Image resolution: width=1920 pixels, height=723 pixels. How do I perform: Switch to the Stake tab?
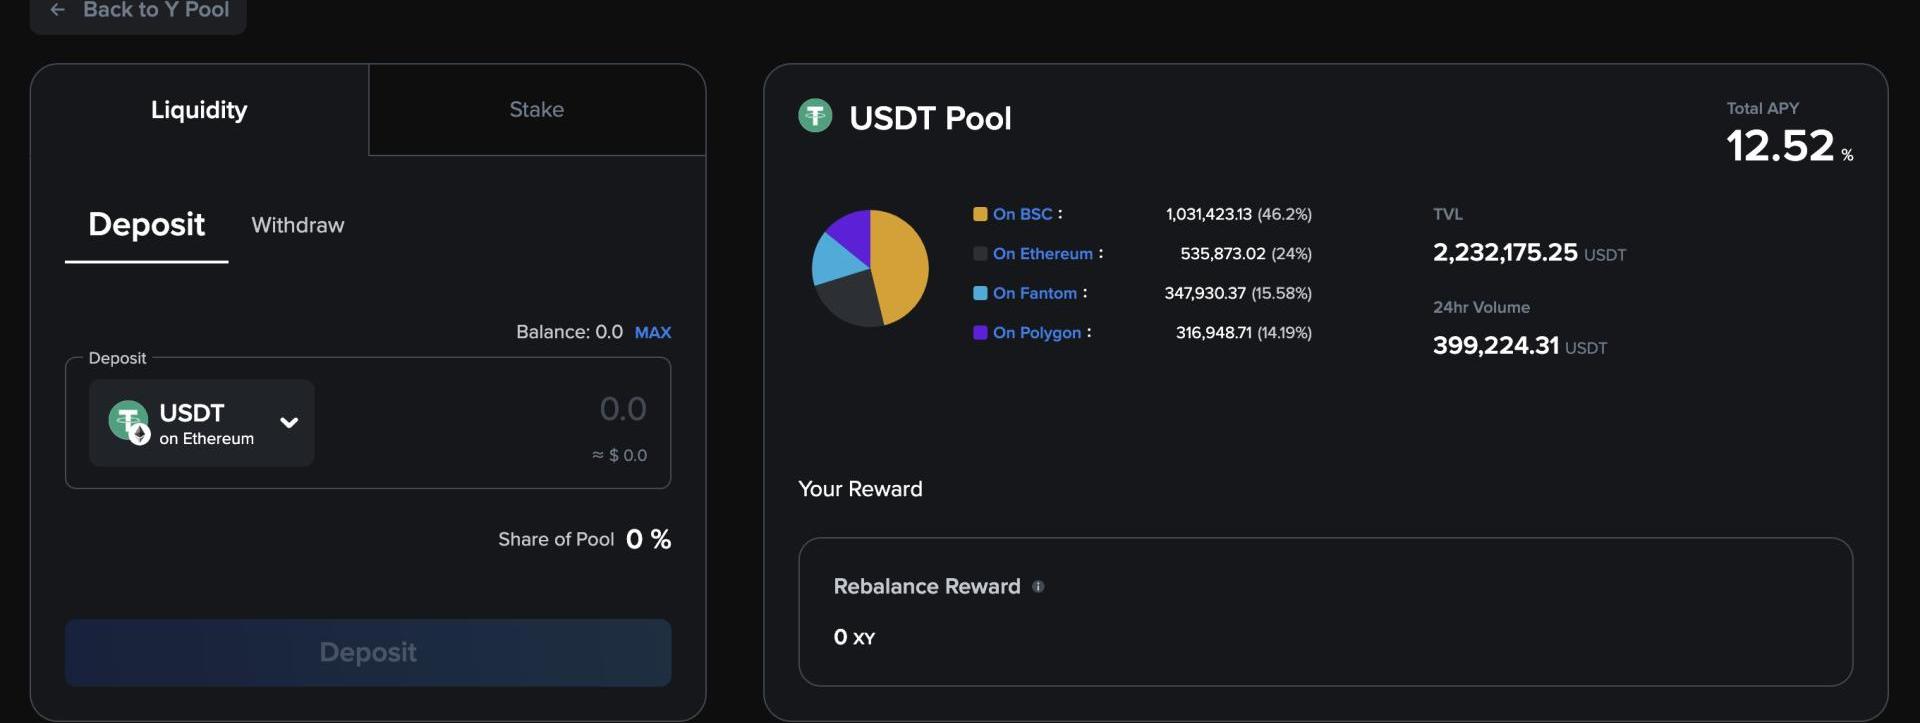click(x=536, y=110)
